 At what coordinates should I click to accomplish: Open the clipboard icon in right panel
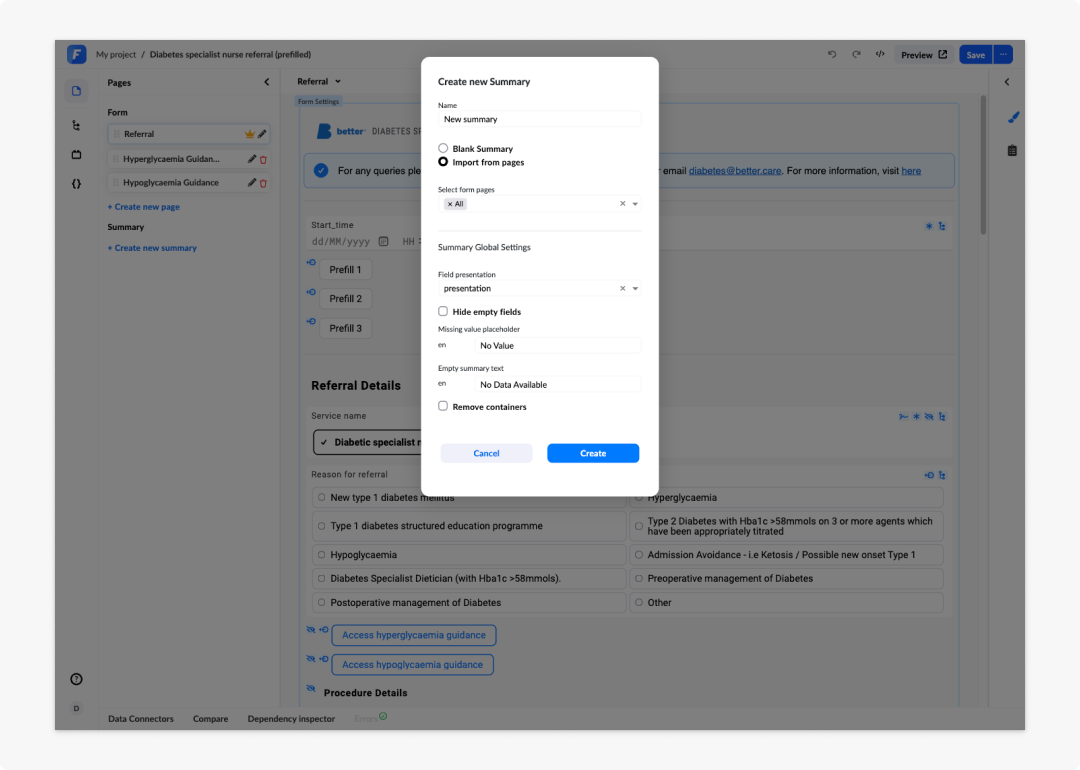click(x=1012, y=151)
